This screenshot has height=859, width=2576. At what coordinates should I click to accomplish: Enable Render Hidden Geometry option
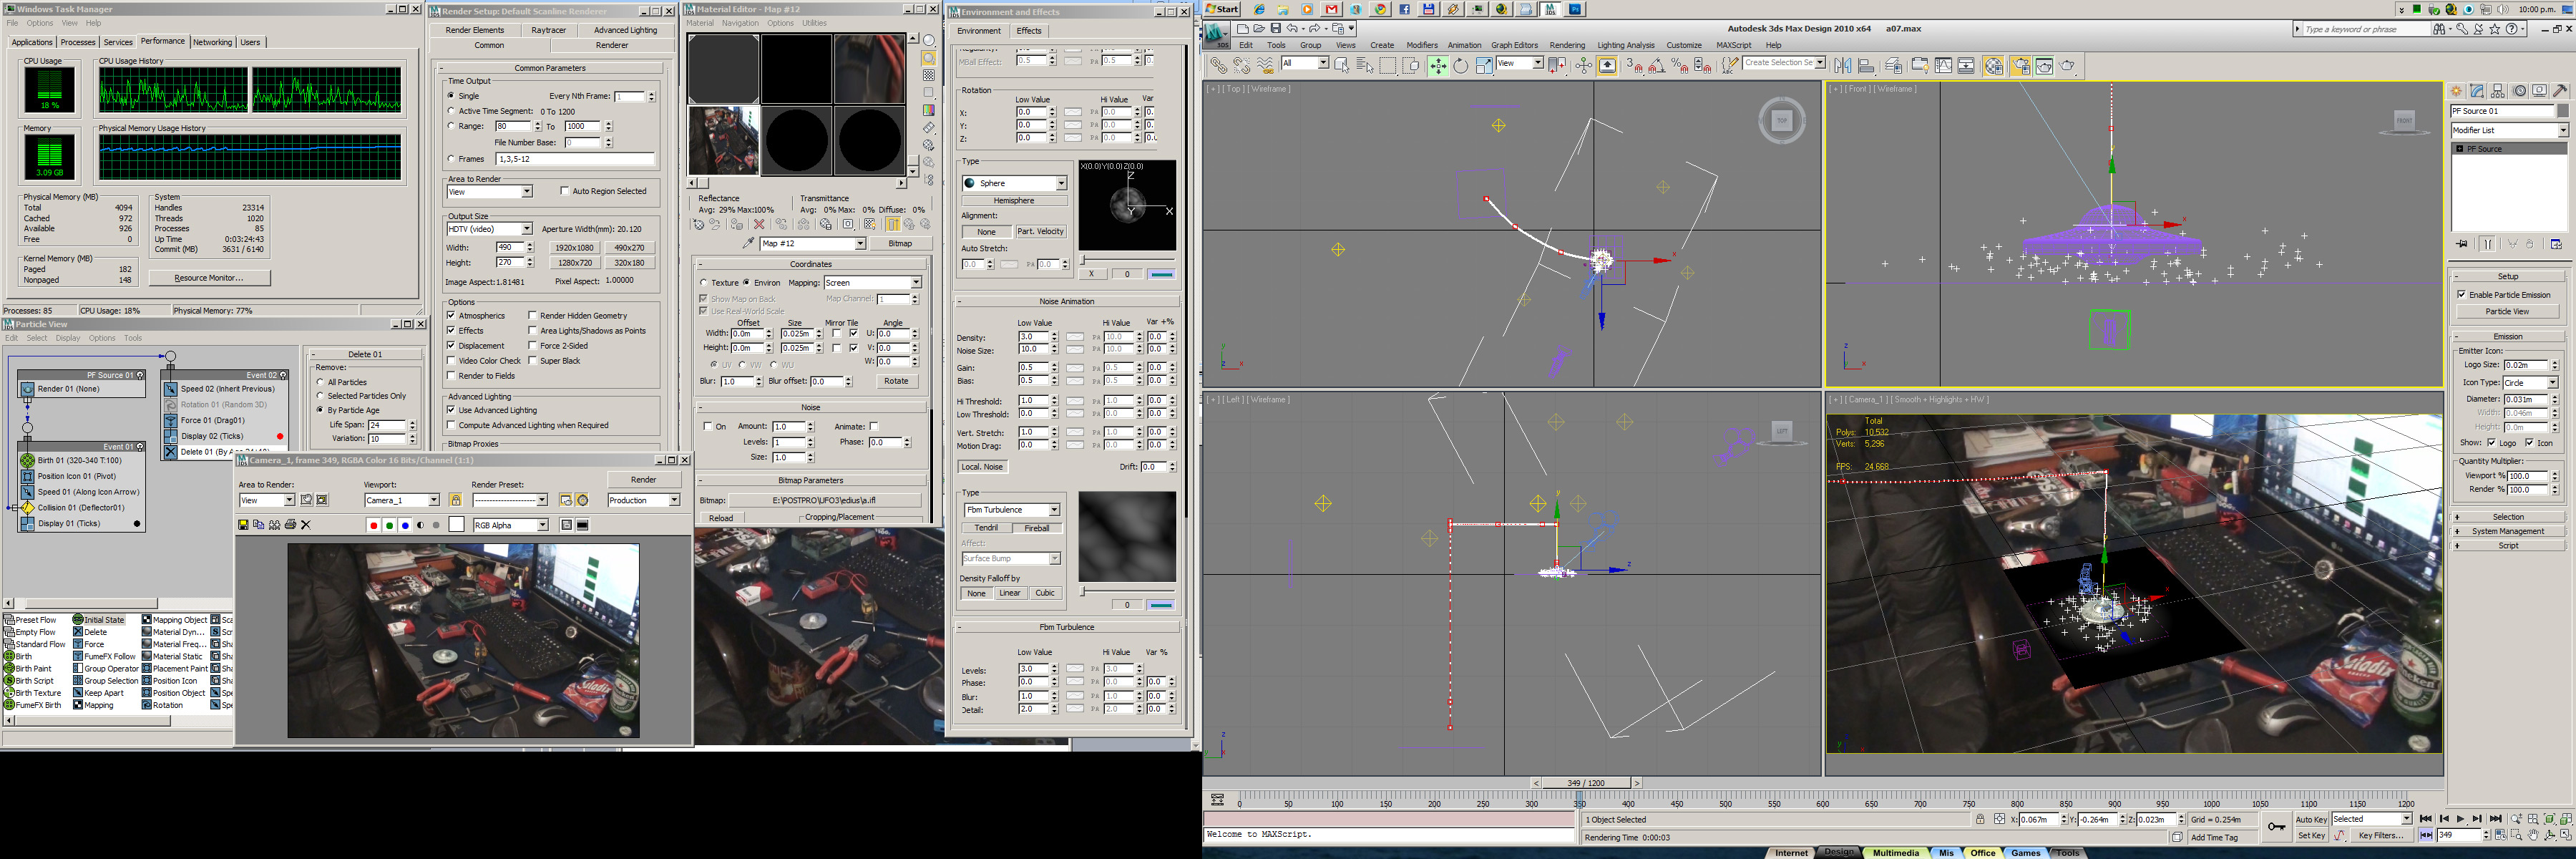click(533, 316)
